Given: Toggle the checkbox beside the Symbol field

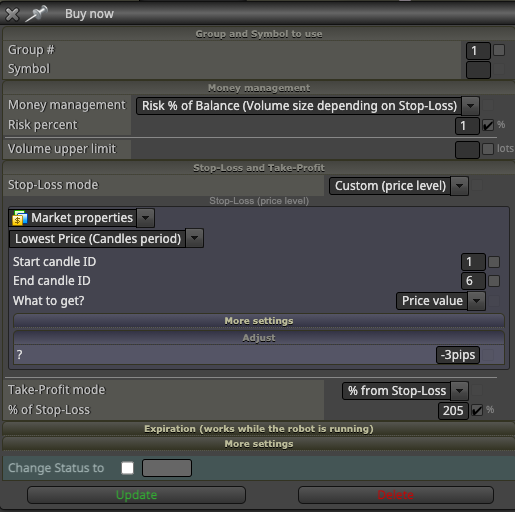Looking at the screenshot, I should coord(499,69).
